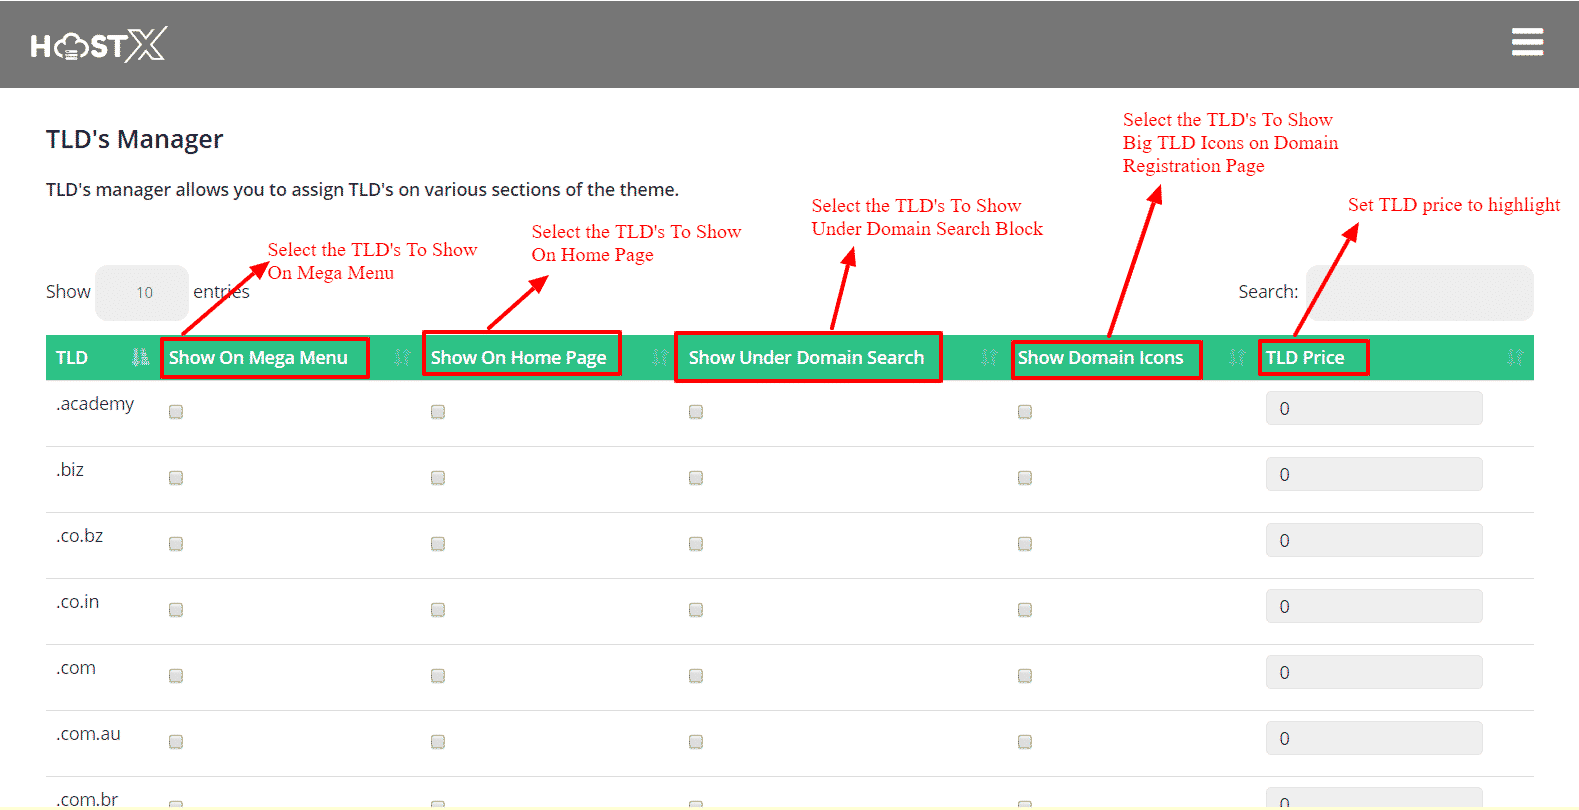Click sort icon for Show Under Domain Search

[989, 357]
